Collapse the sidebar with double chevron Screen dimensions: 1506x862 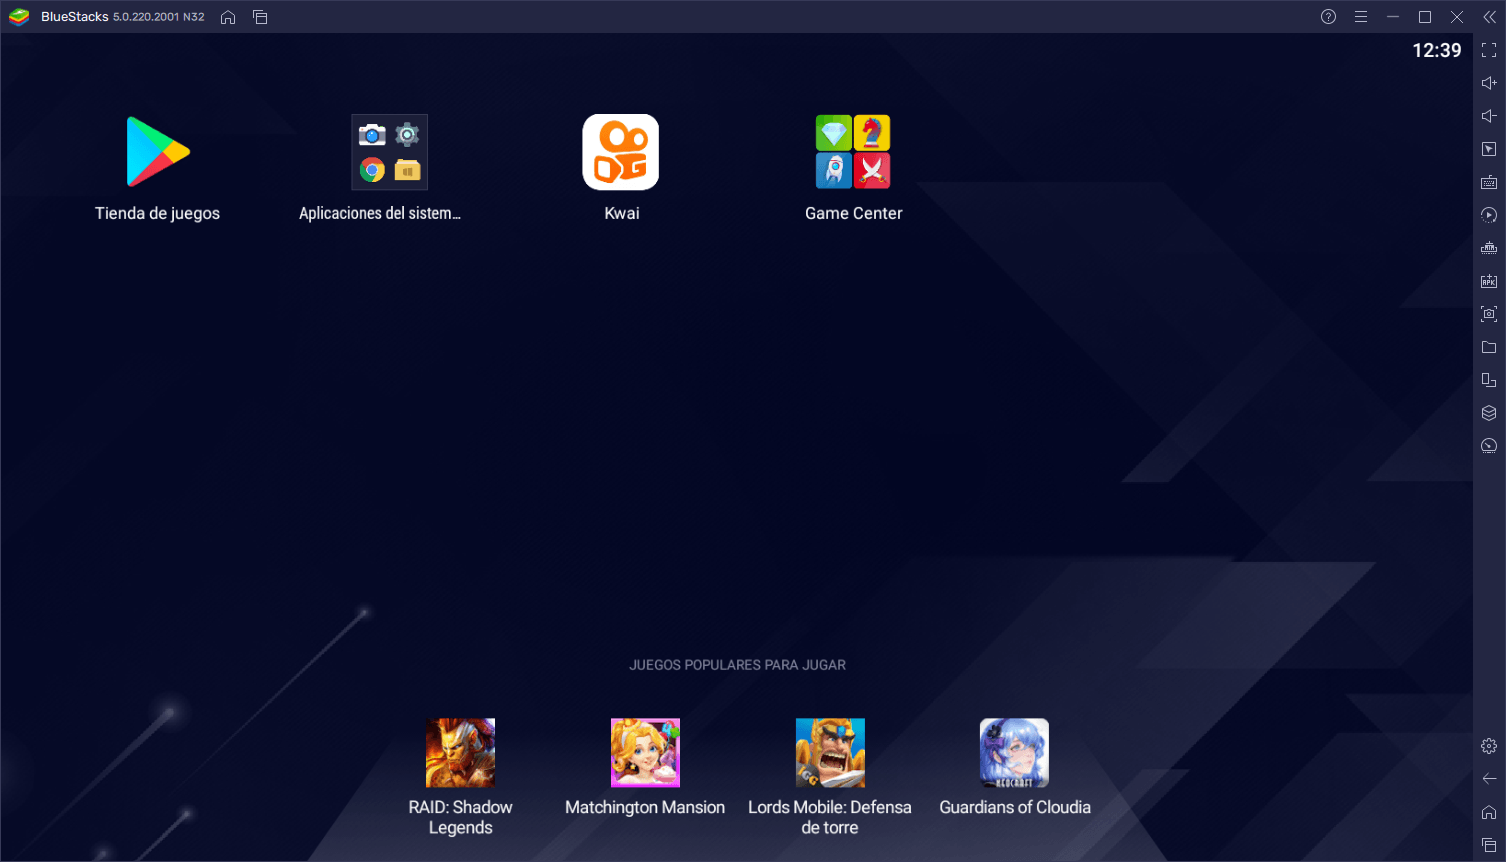[x=1489, y=17]
